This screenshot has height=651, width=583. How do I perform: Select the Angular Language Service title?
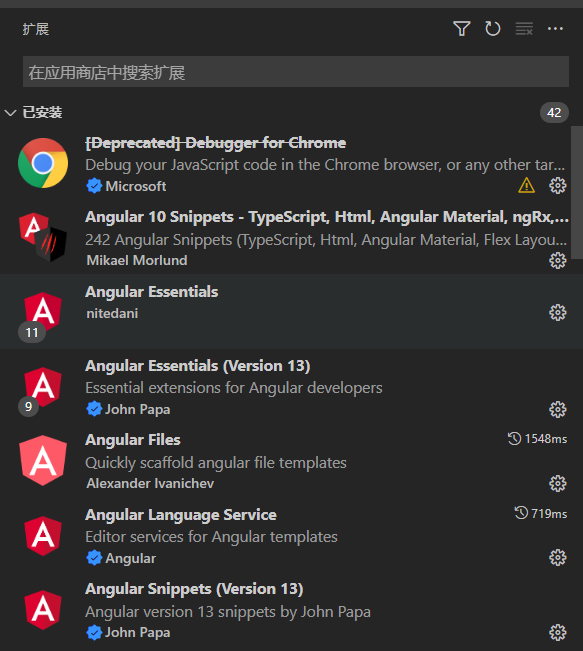point(181,515)
